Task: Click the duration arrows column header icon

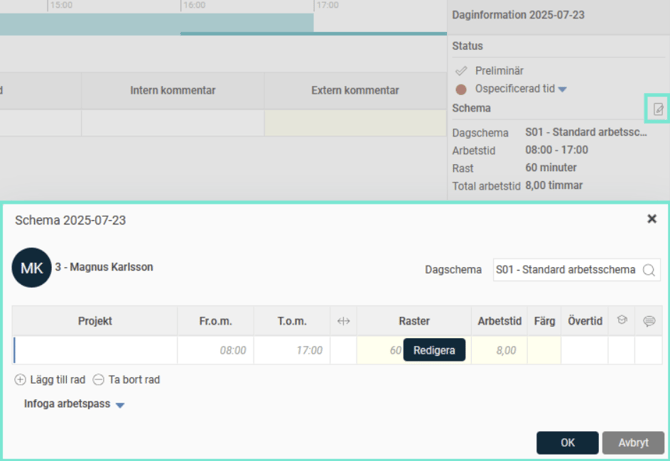Action: click(343, 321)
